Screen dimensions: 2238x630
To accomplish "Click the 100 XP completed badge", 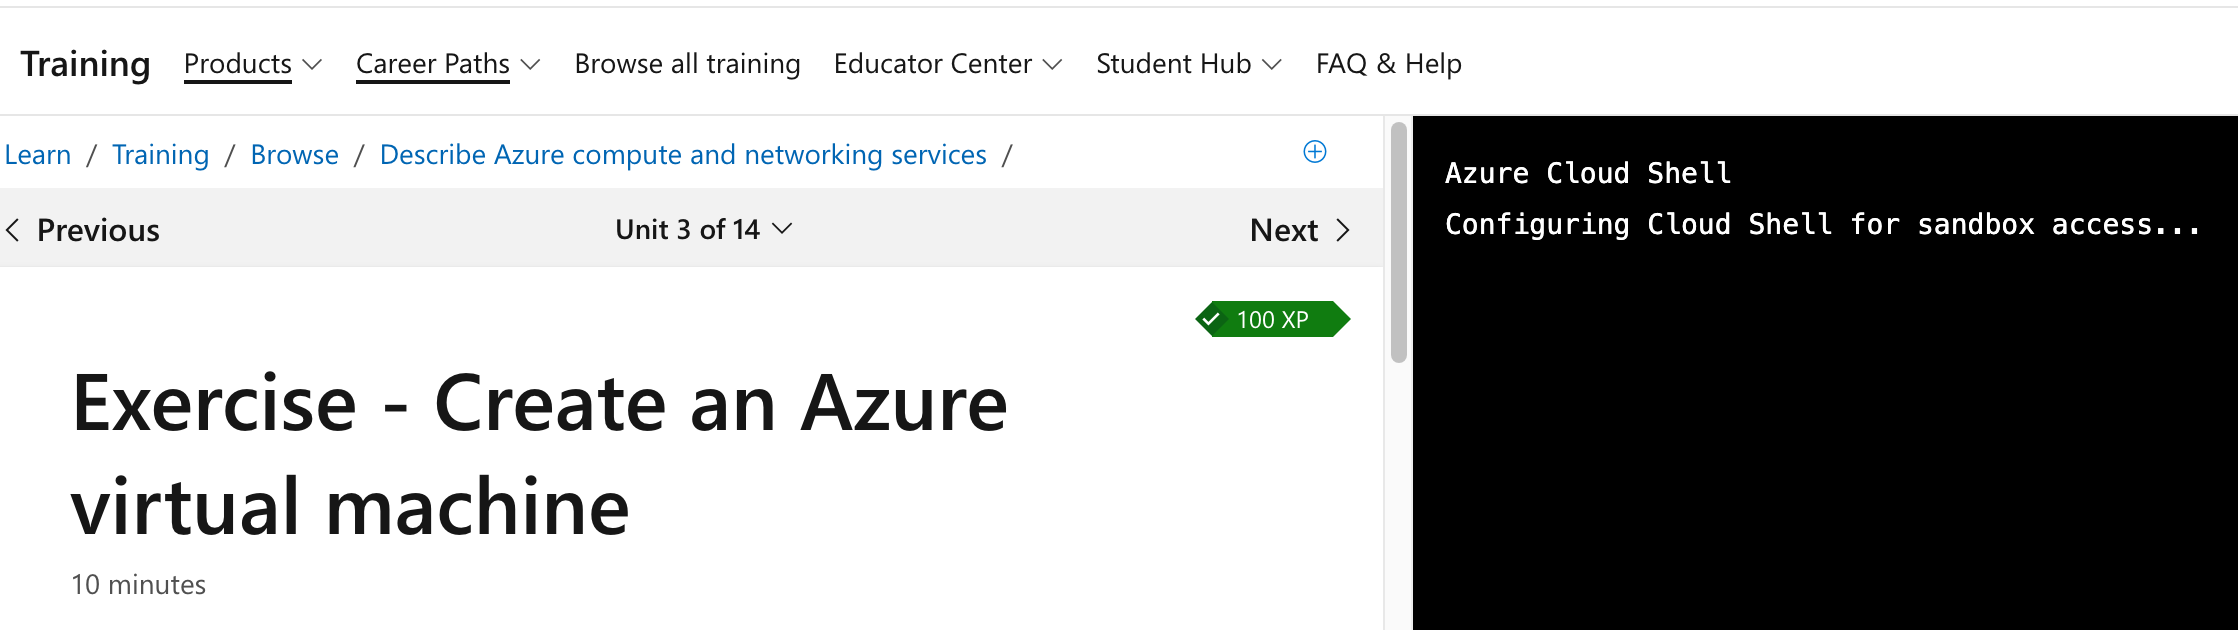I will (1273, 320).
